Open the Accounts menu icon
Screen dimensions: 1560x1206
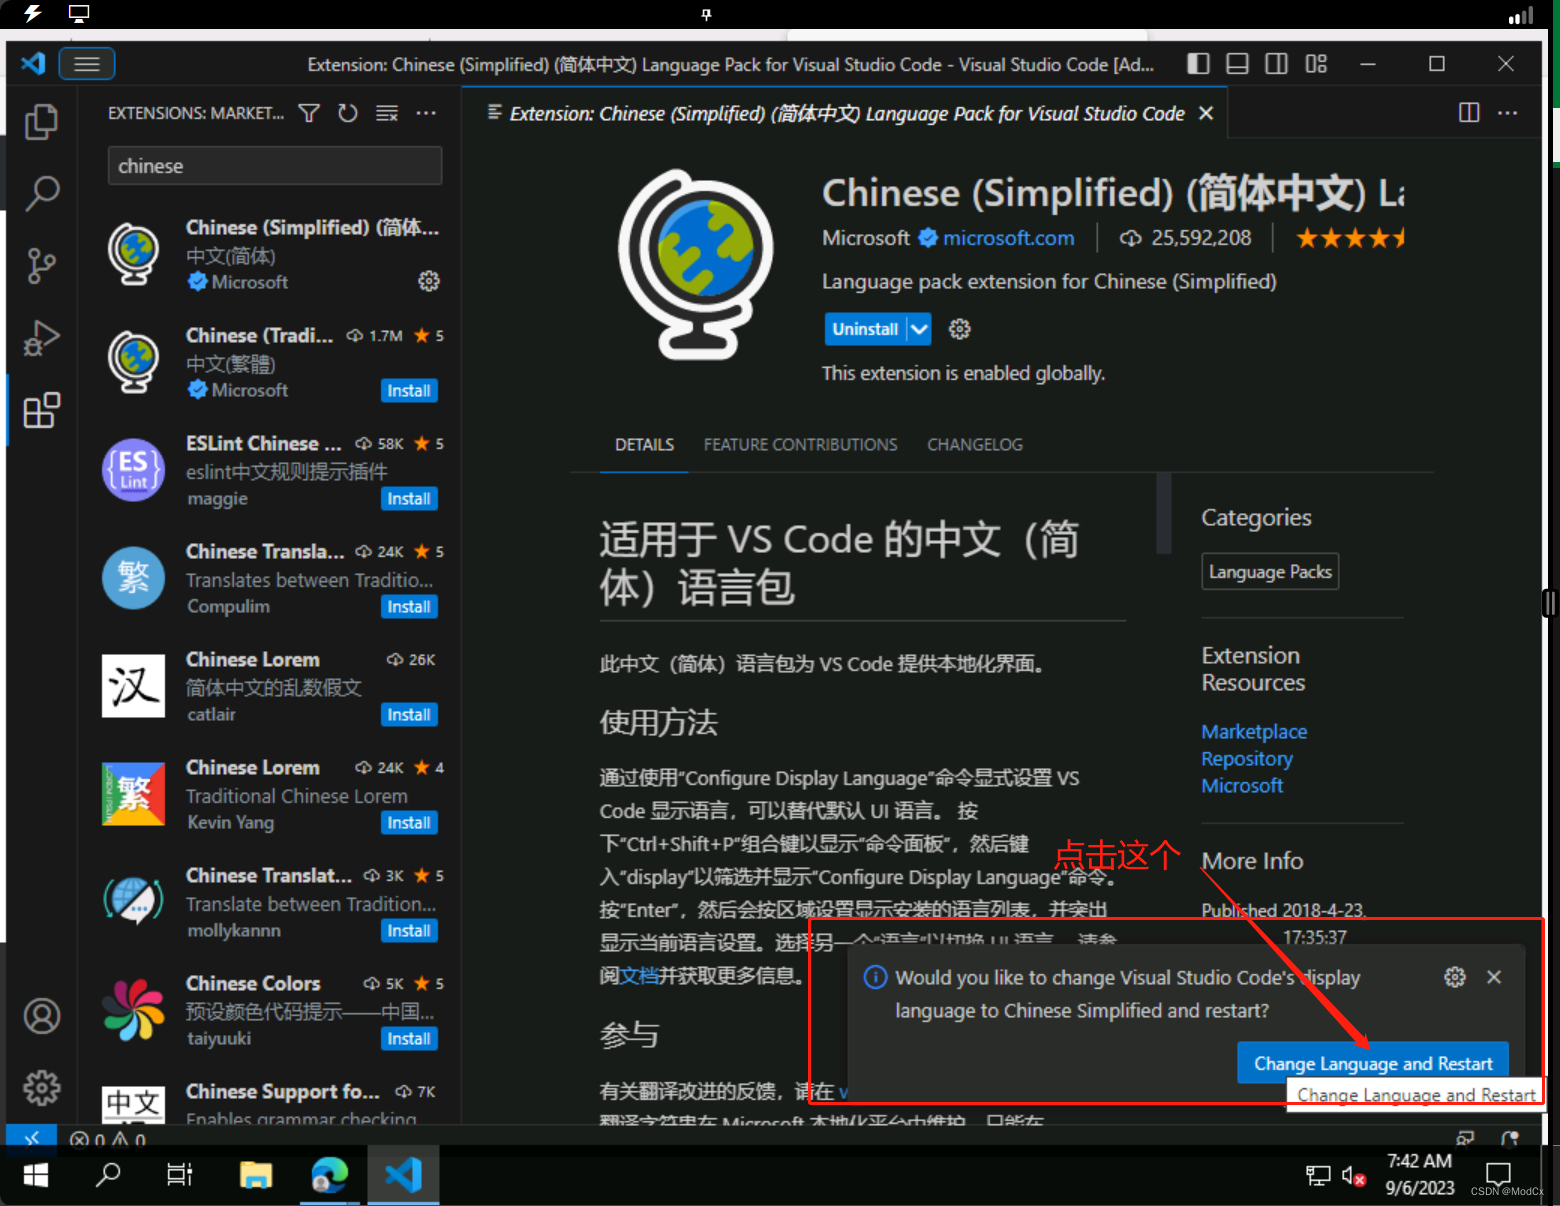coord(41,1016)
